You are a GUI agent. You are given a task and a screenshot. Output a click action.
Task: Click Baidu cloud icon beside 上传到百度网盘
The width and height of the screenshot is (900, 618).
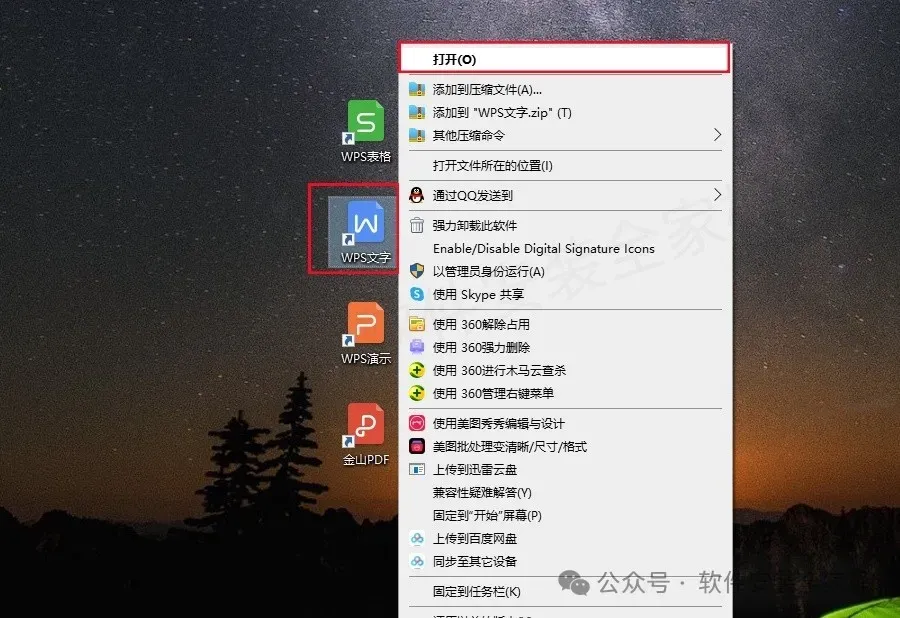[x=417, y=538]
